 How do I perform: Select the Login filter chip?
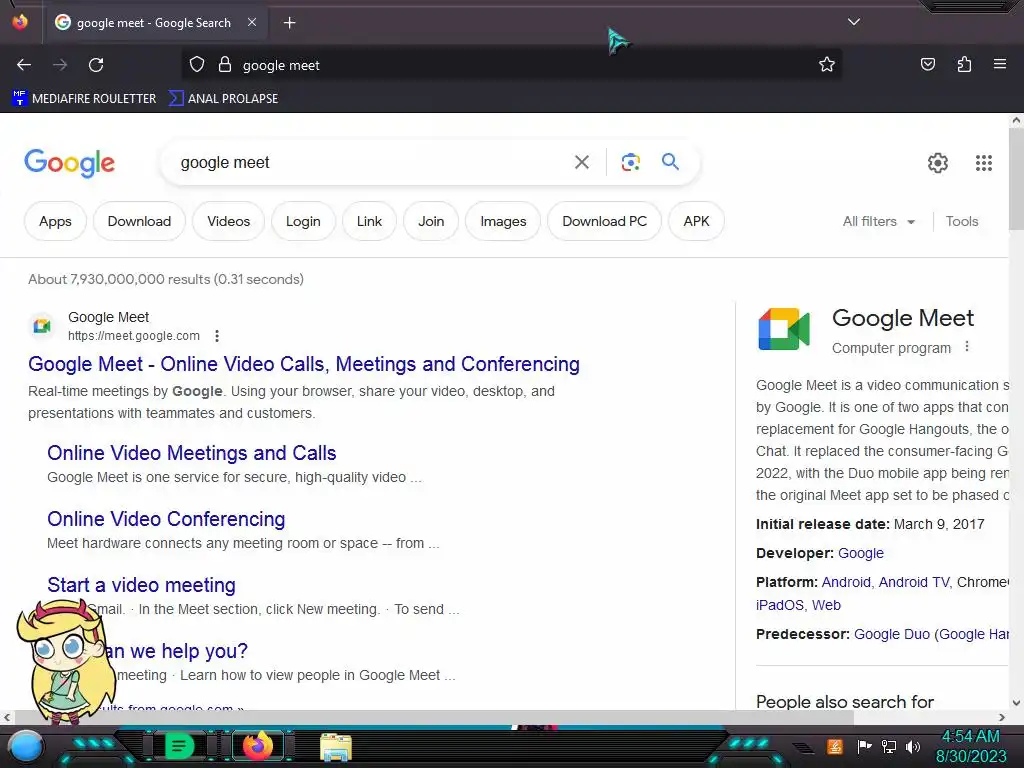pyautogui.click(x=303, y=221)
